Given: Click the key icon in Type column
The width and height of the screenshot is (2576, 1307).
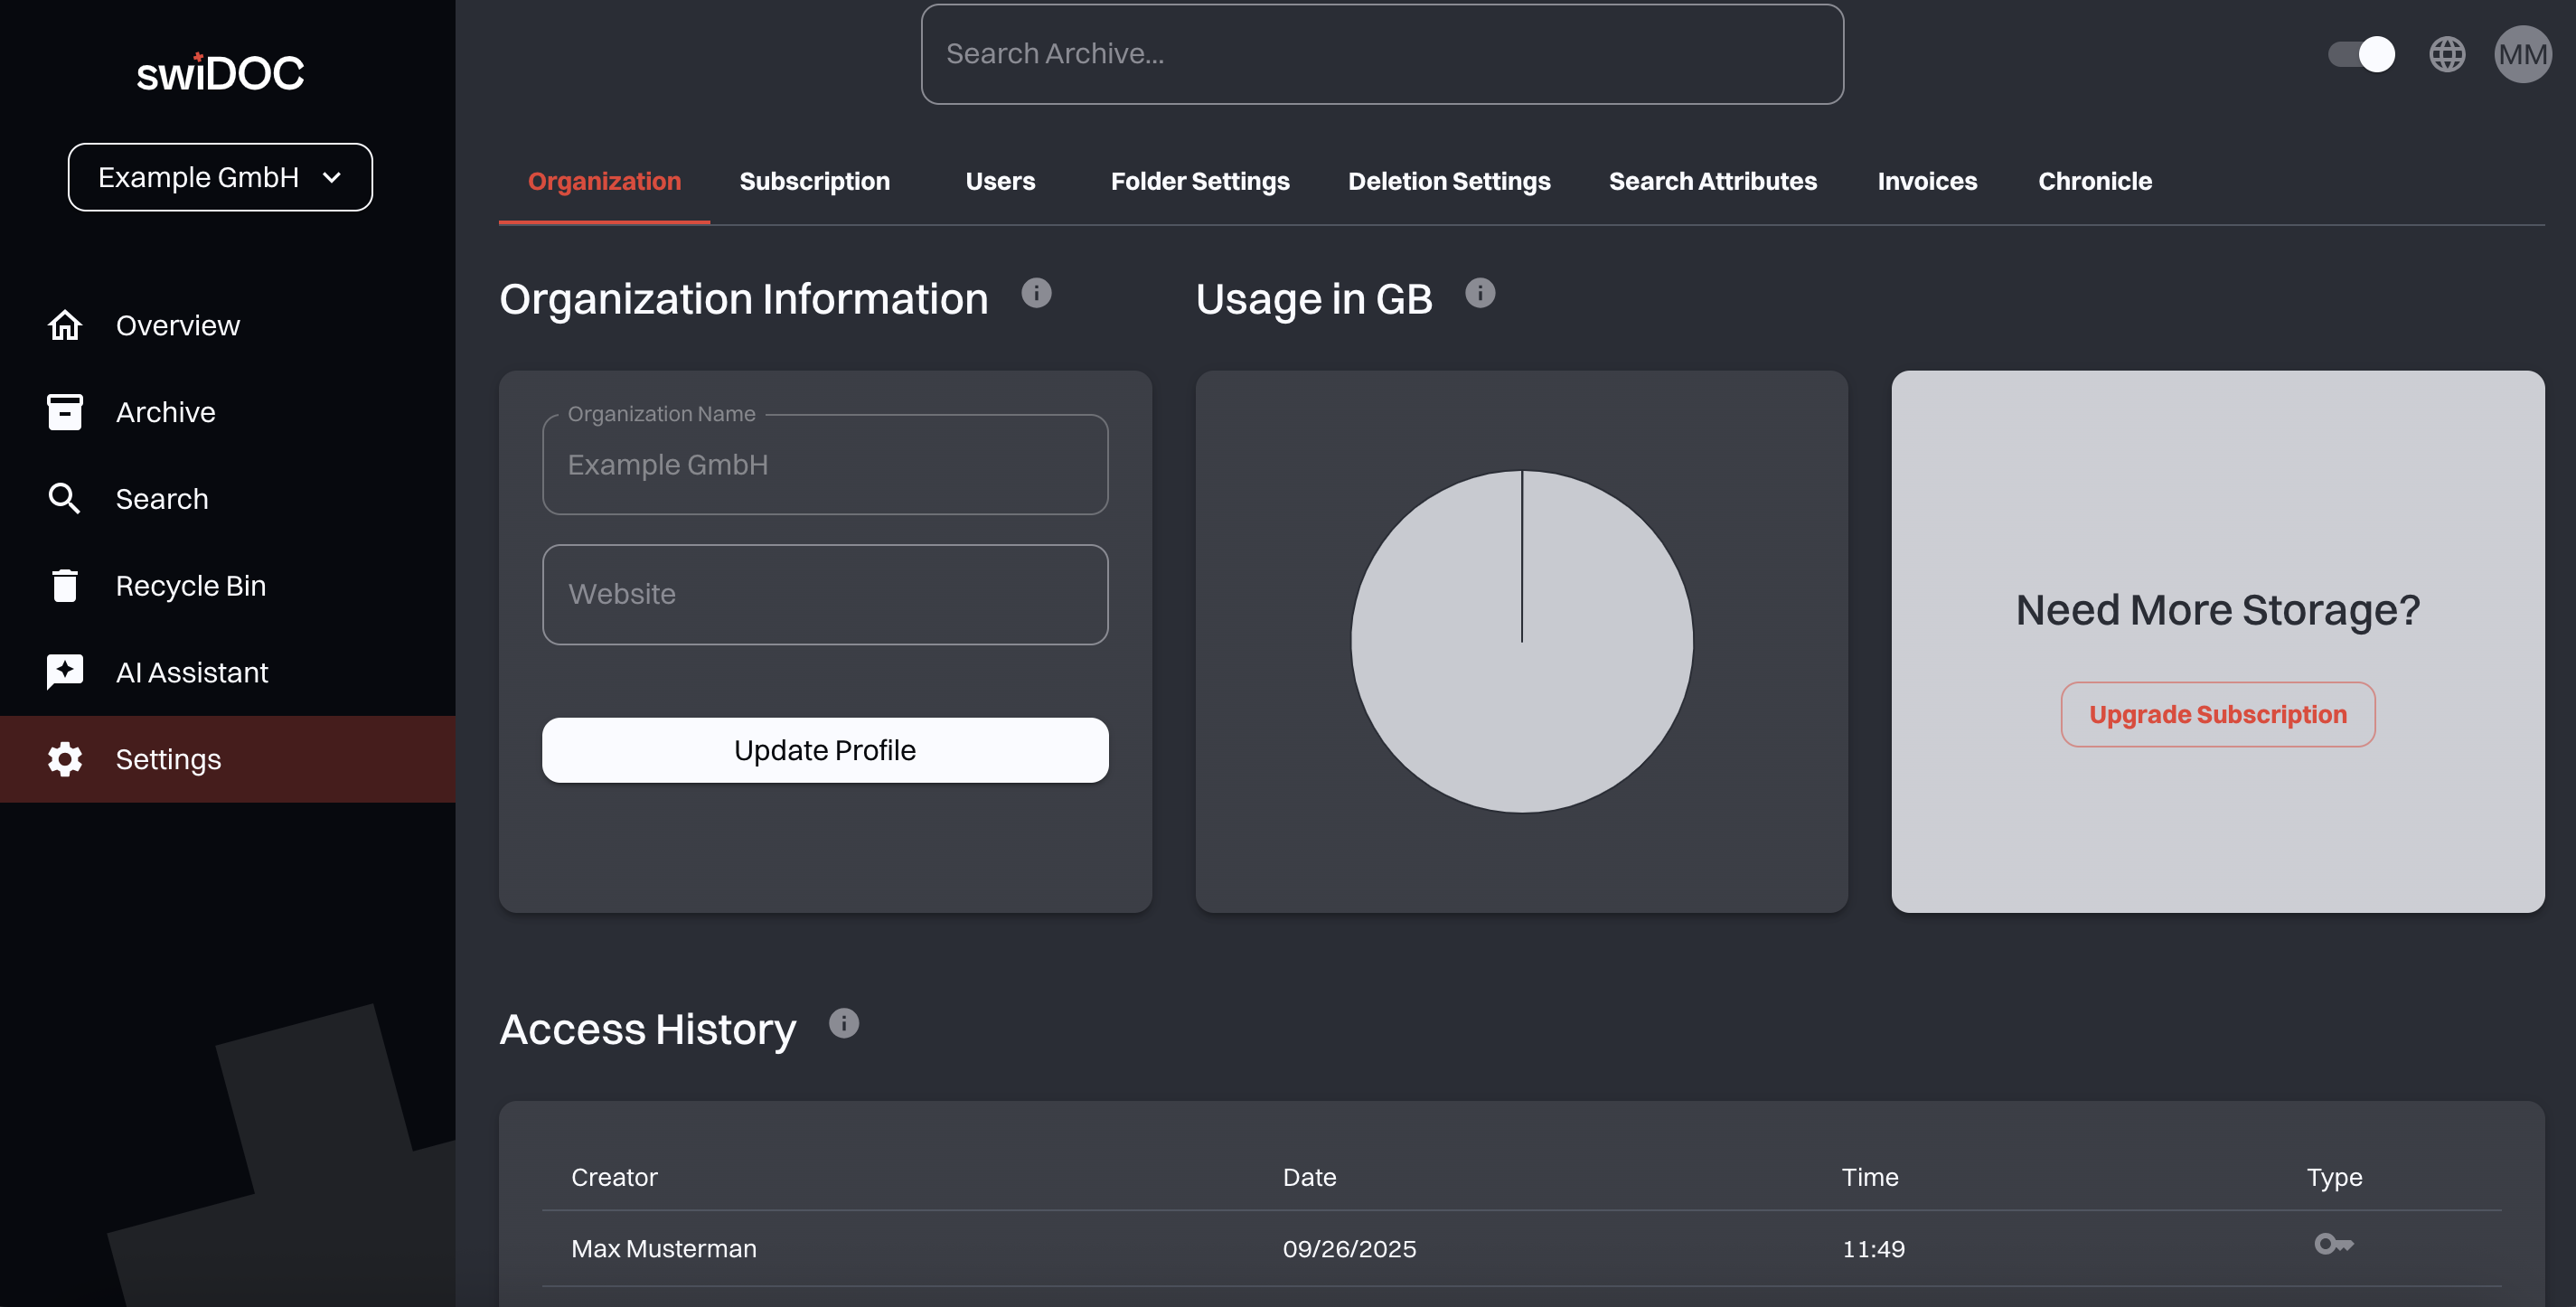Looking at the screenshot, I should pyautogui.click(x=2335, y=1244).
